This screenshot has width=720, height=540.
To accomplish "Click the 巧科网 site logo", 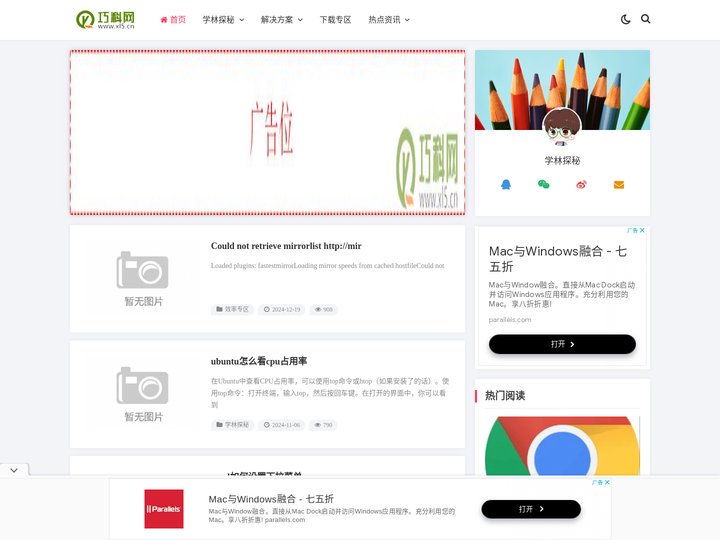I will pos(106,20).
